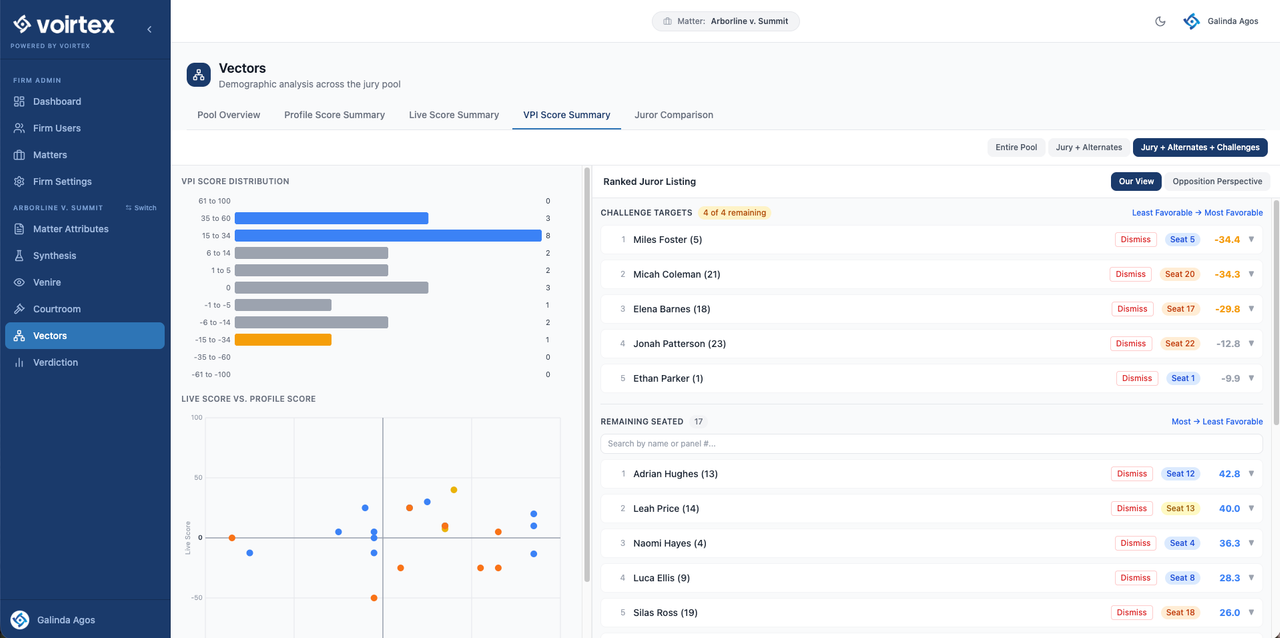The height and width of the screenshot is (638, 1280).
Task: Click the left panel scrollbar
Action: pos(586,375)
